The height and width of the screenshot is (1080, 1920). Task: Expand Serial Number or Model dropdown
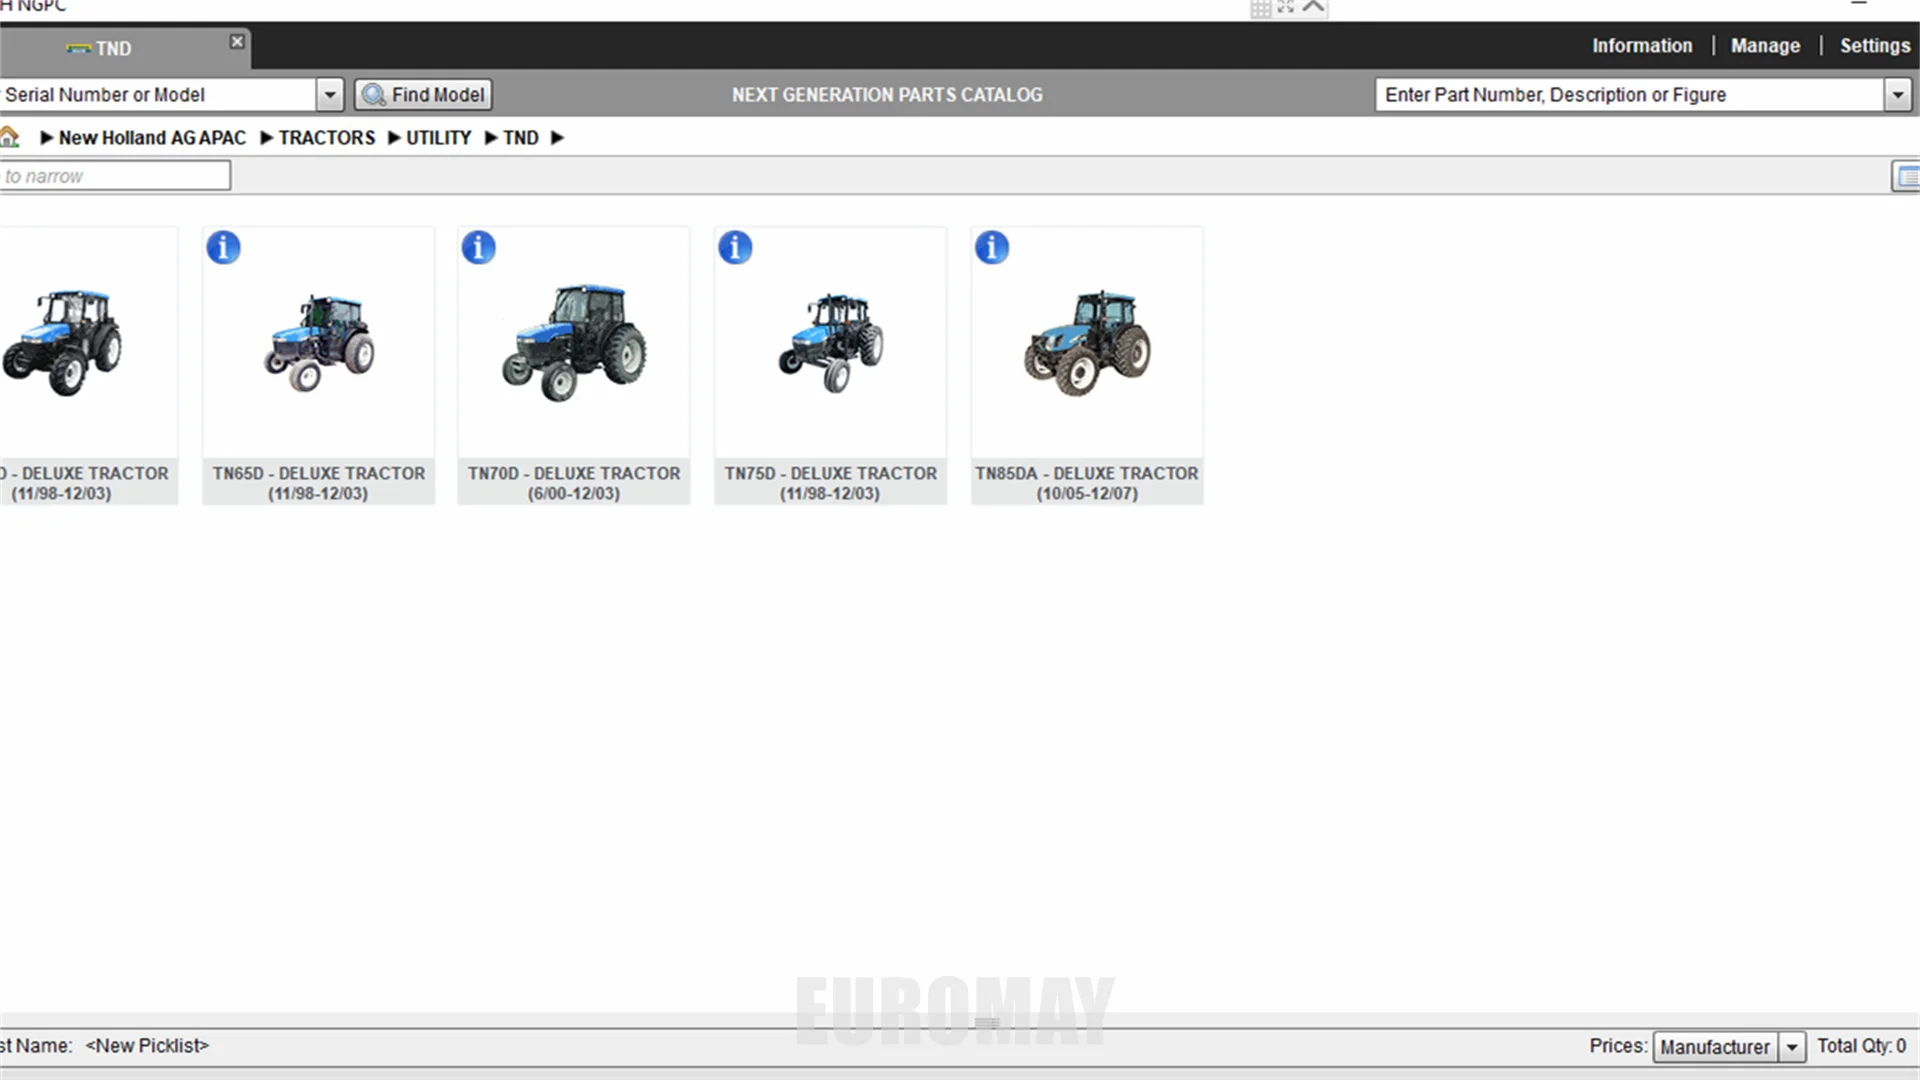point(330,95)
